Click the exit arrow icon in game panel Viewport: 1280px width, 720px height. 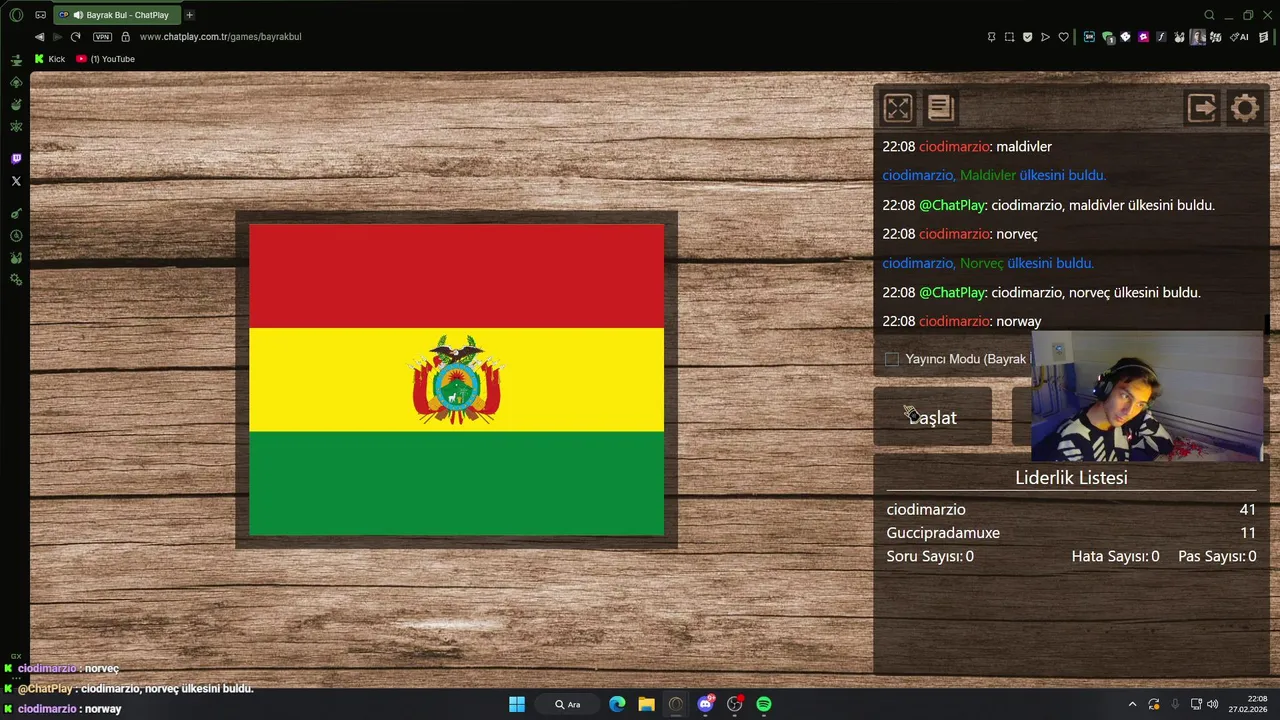click(x=1202, y=108)
